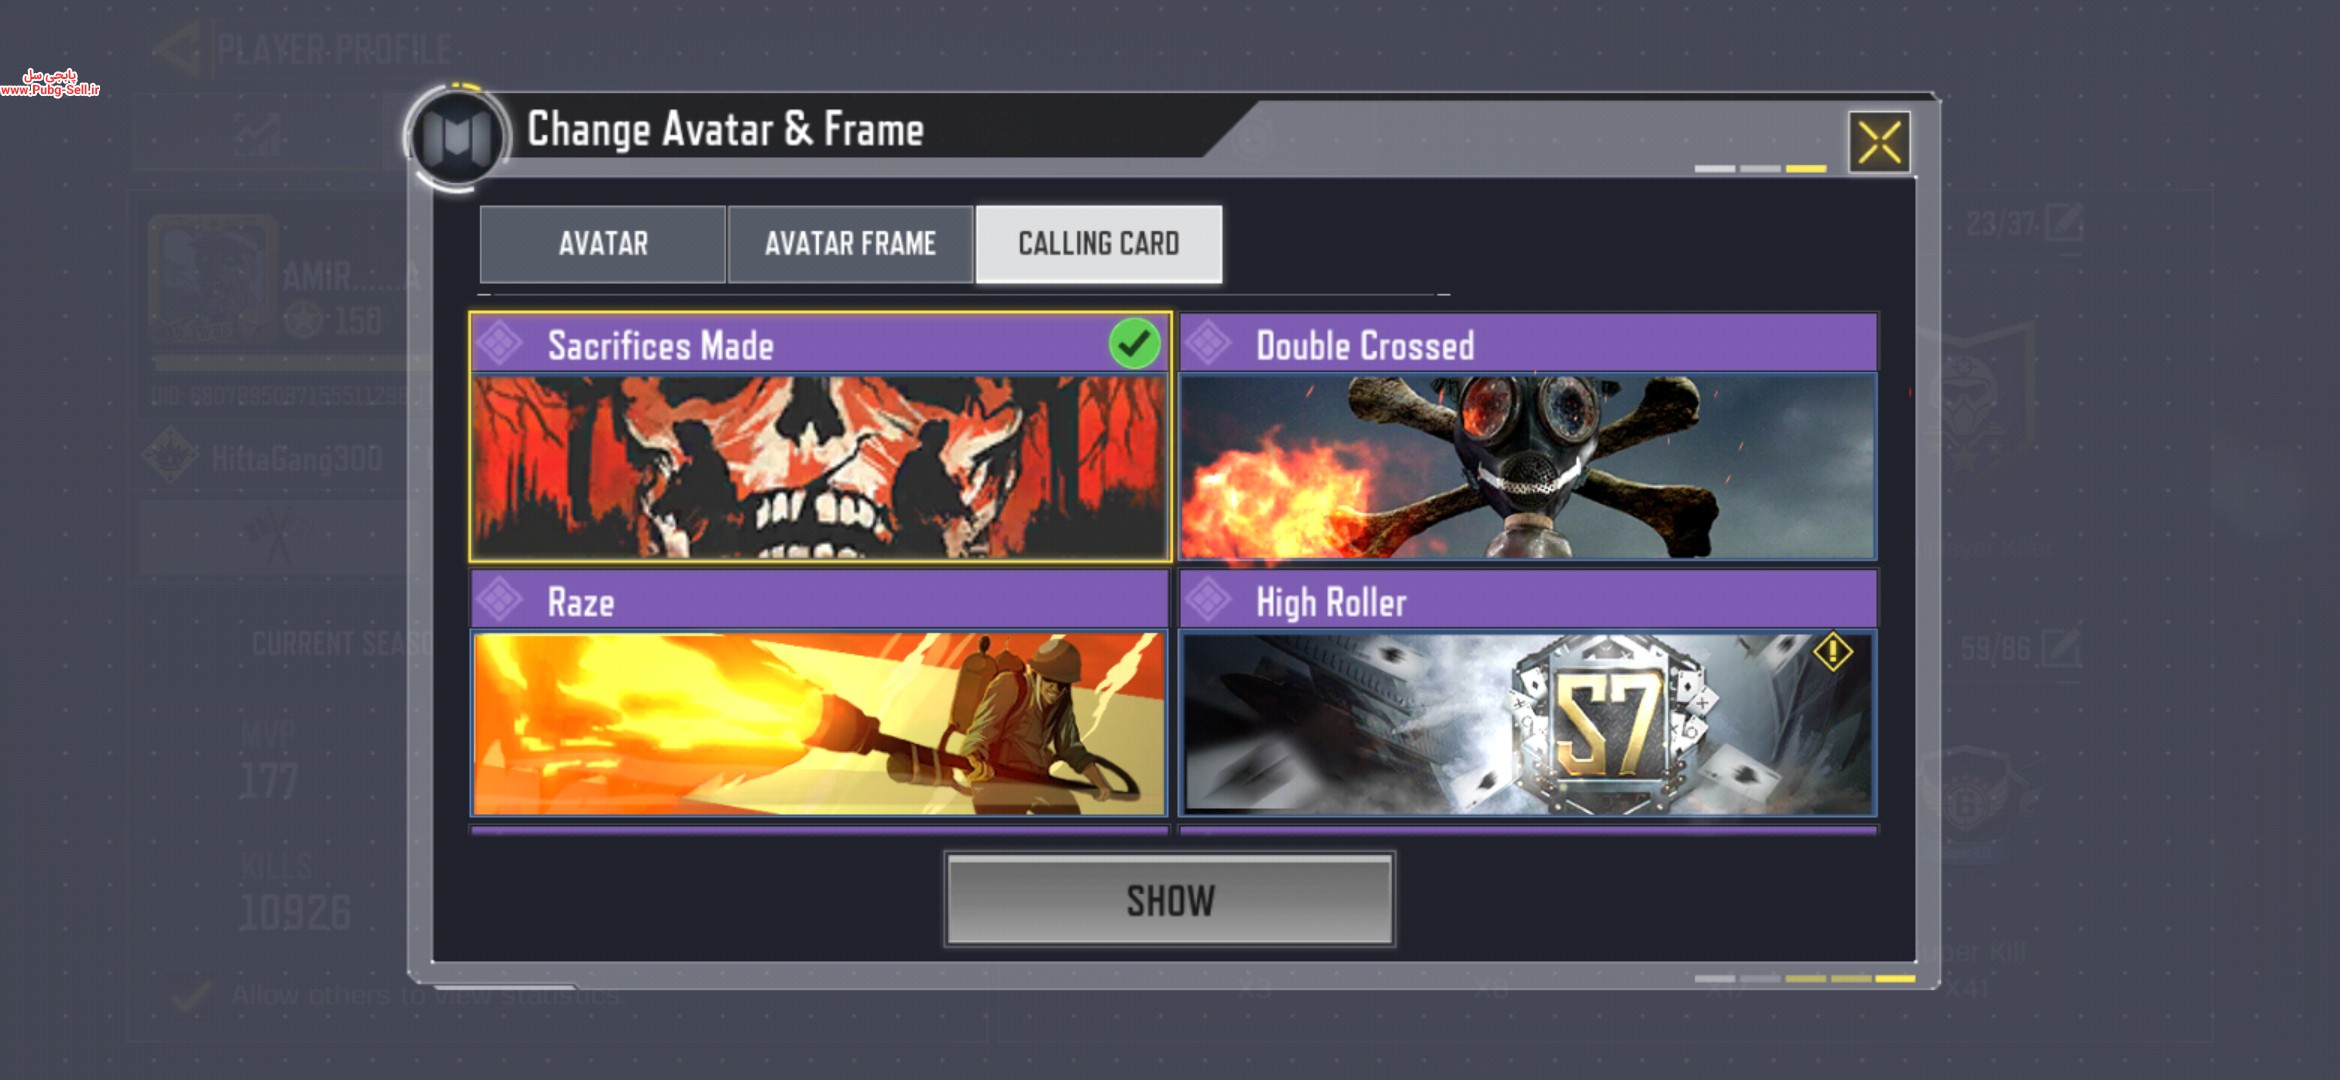Click the Double Crossed title bar
Screen dimensions: 2340x1080
click(1528, 344)
